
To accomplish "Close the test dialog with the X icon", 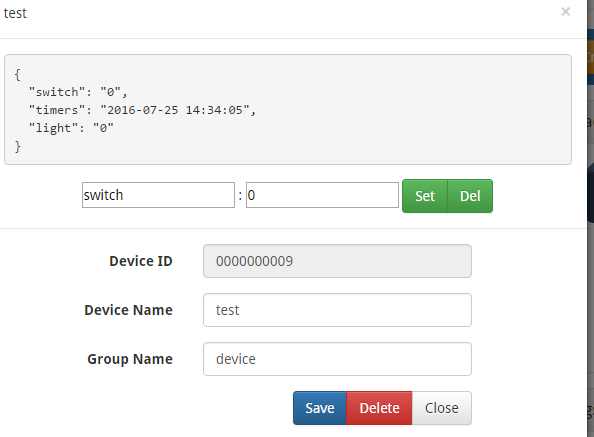I will [x=566, y=12].
